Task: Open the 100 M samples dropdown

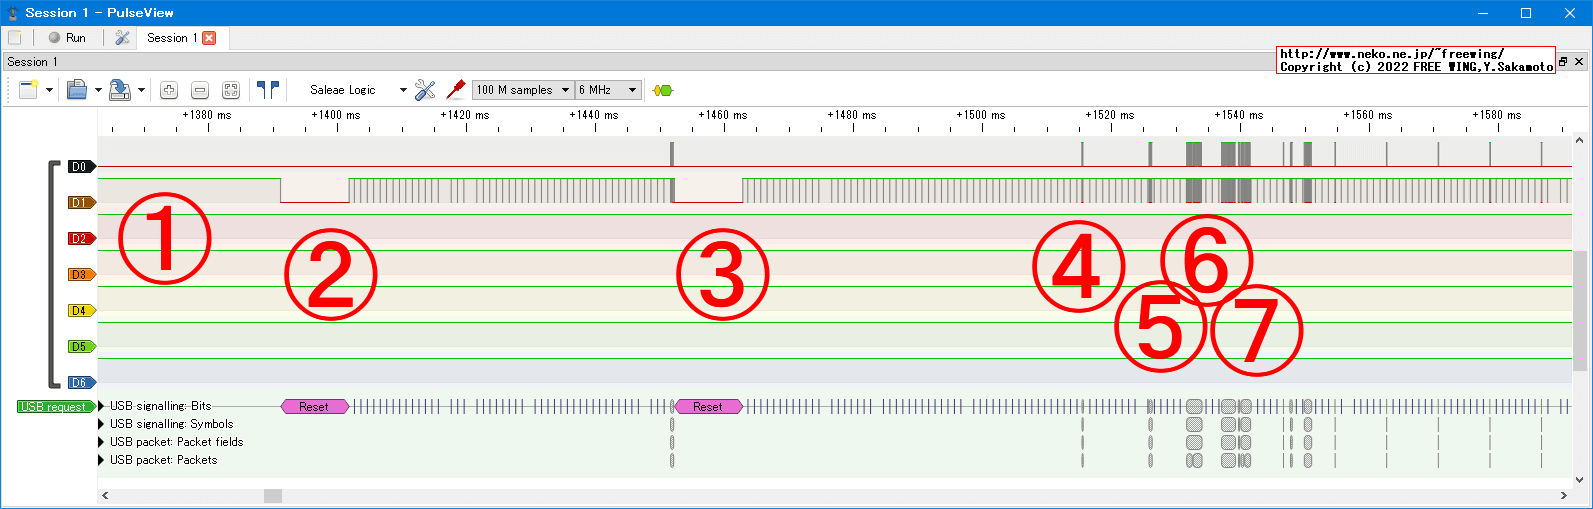Action: tap(522, 90)
